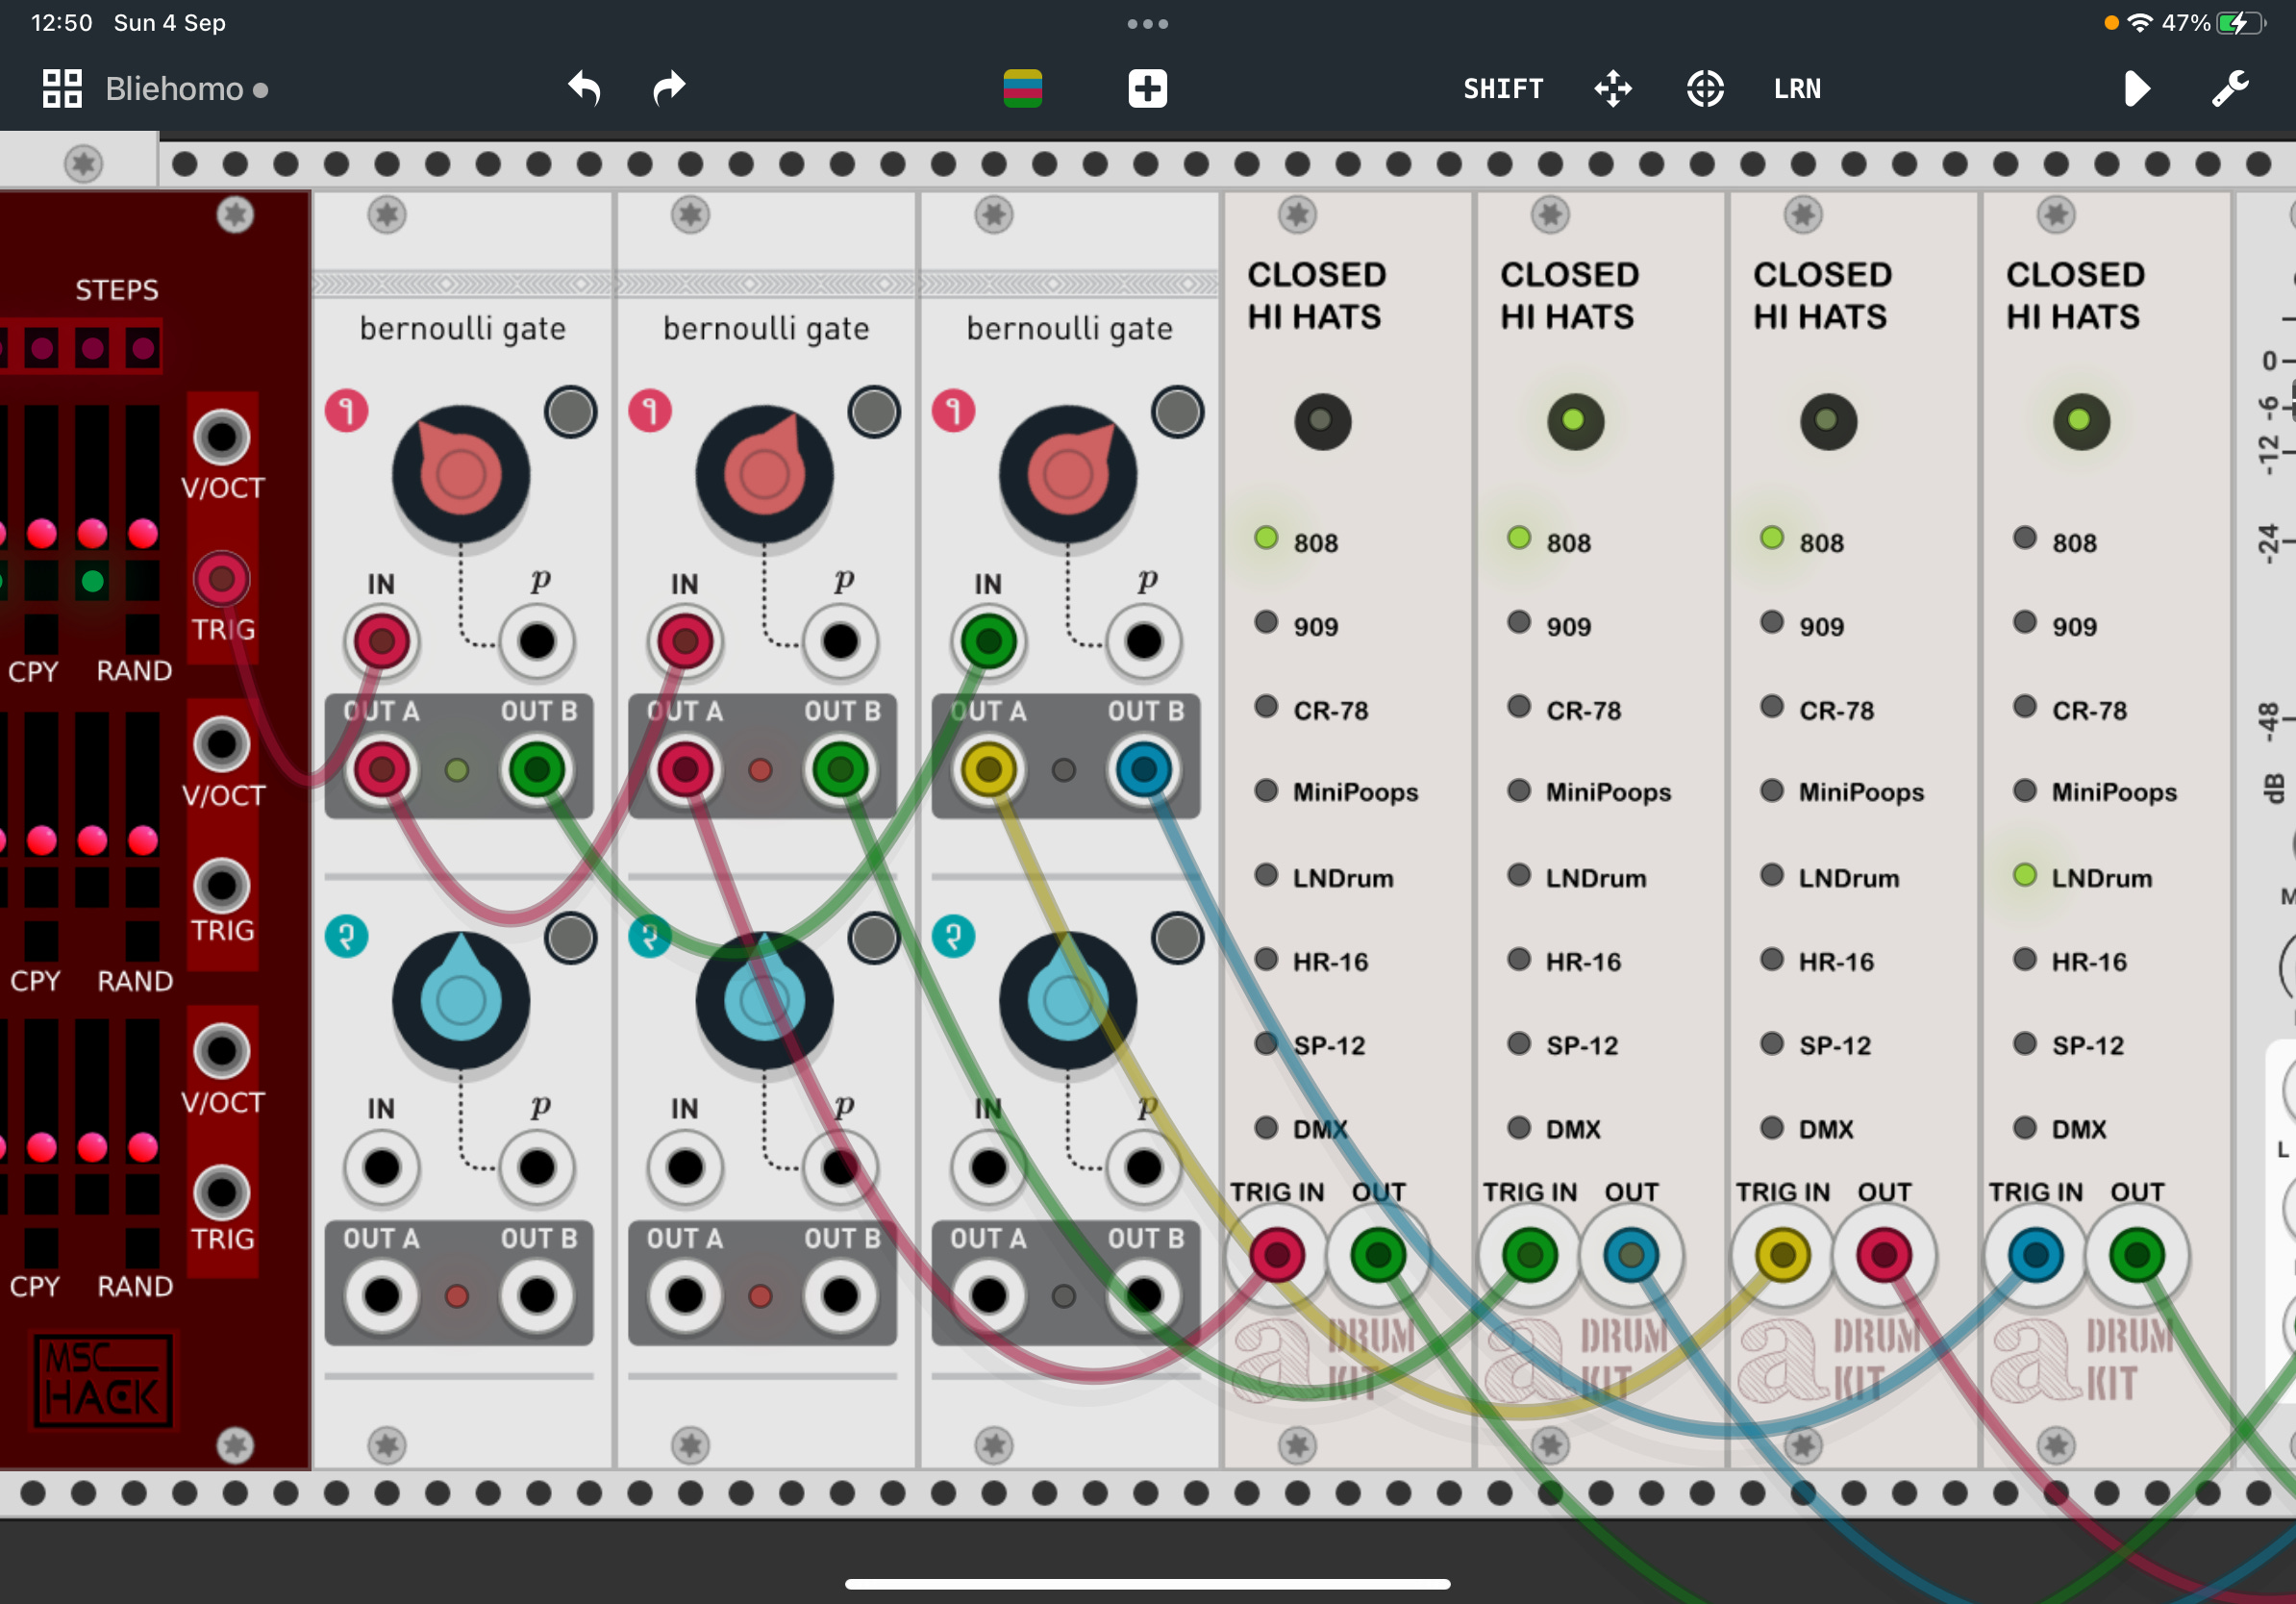Switch second hi-hats module to CR-78
This screenshot has height=1604, width=2296.
coord(1519,708)
